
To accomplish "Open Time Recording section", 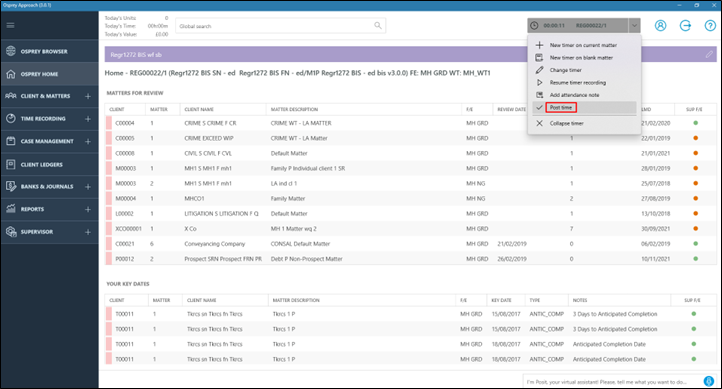I will click(x=43, y=118).
